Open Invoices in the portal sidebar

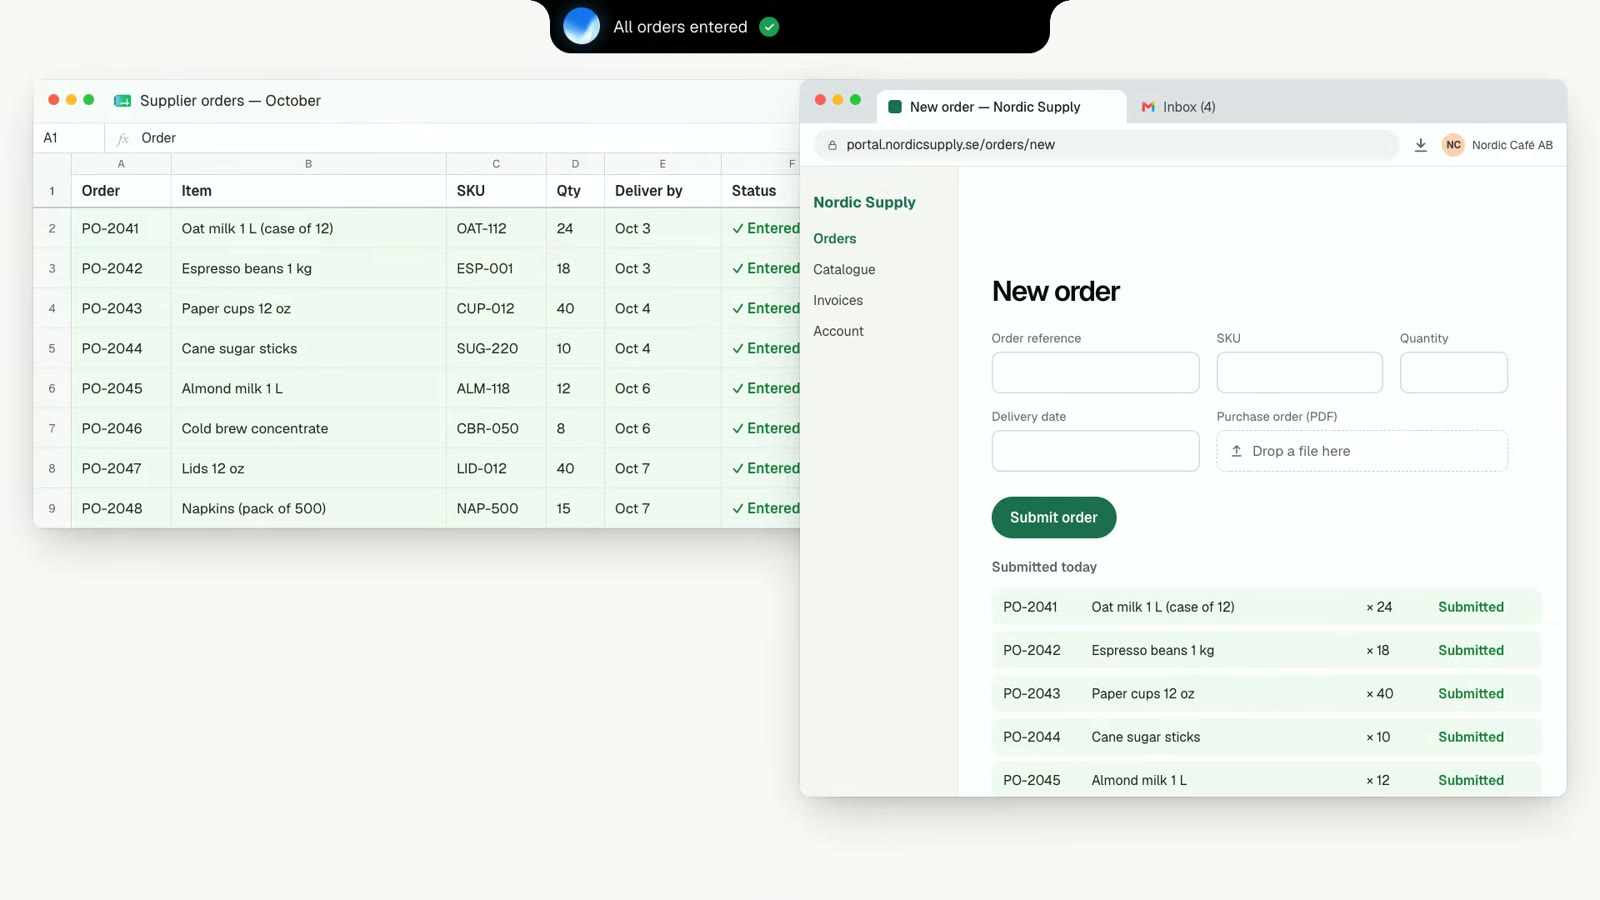coord(838,301)
